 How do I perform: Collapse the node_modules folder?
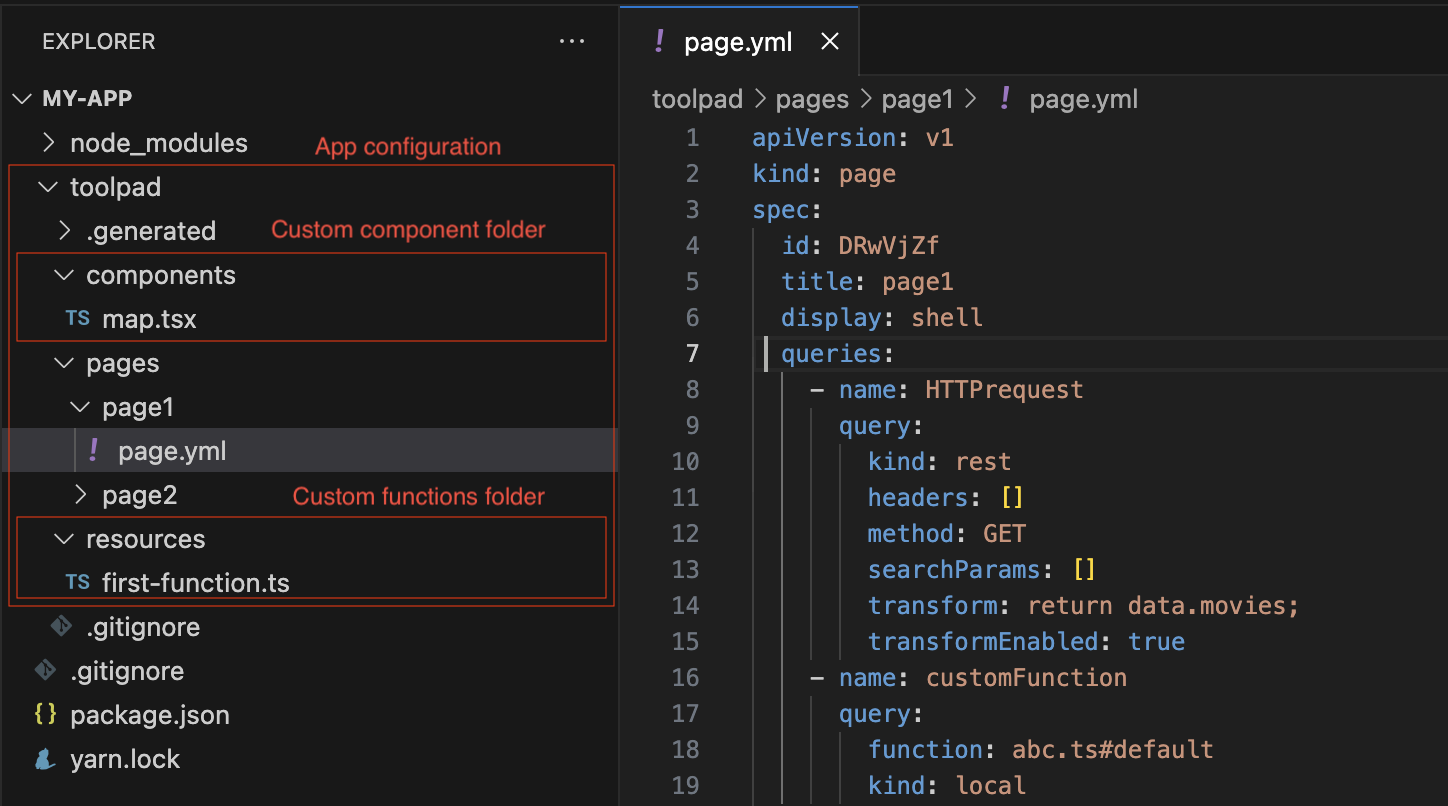tap(48, 143)
